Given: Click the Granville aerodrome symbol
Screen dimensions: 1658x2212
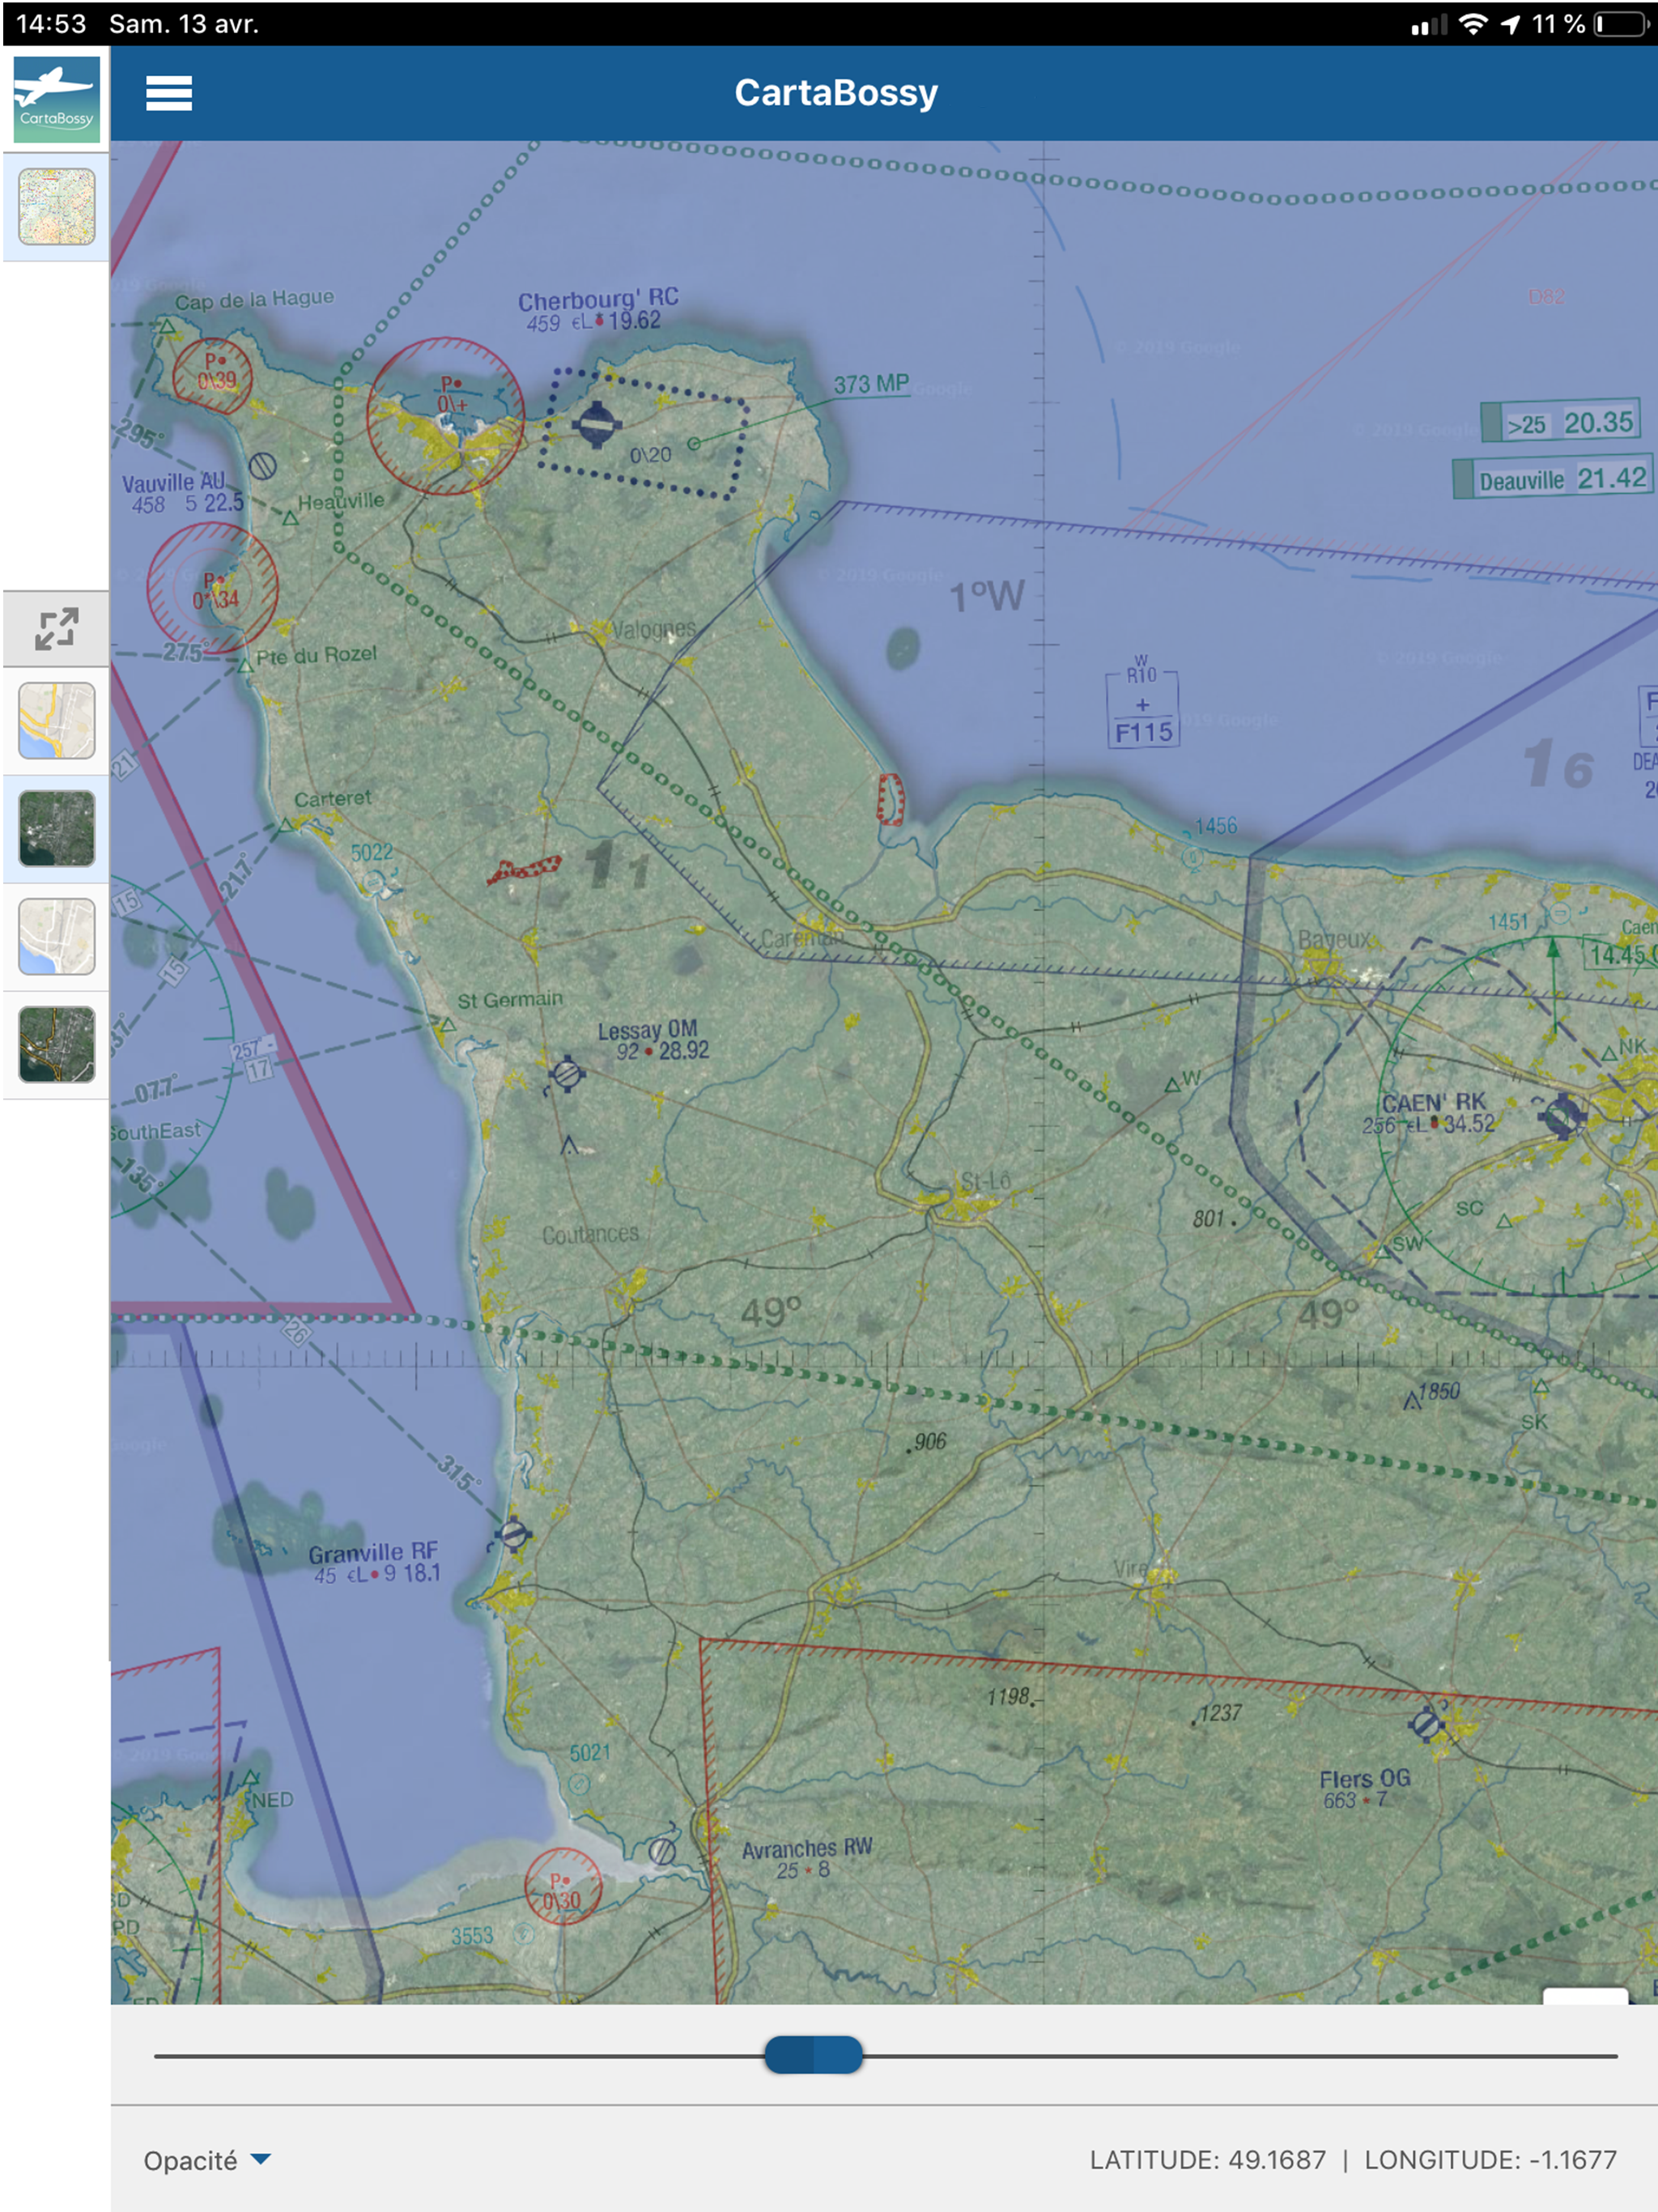Looking at the screenshot, I should point(513,1534).
